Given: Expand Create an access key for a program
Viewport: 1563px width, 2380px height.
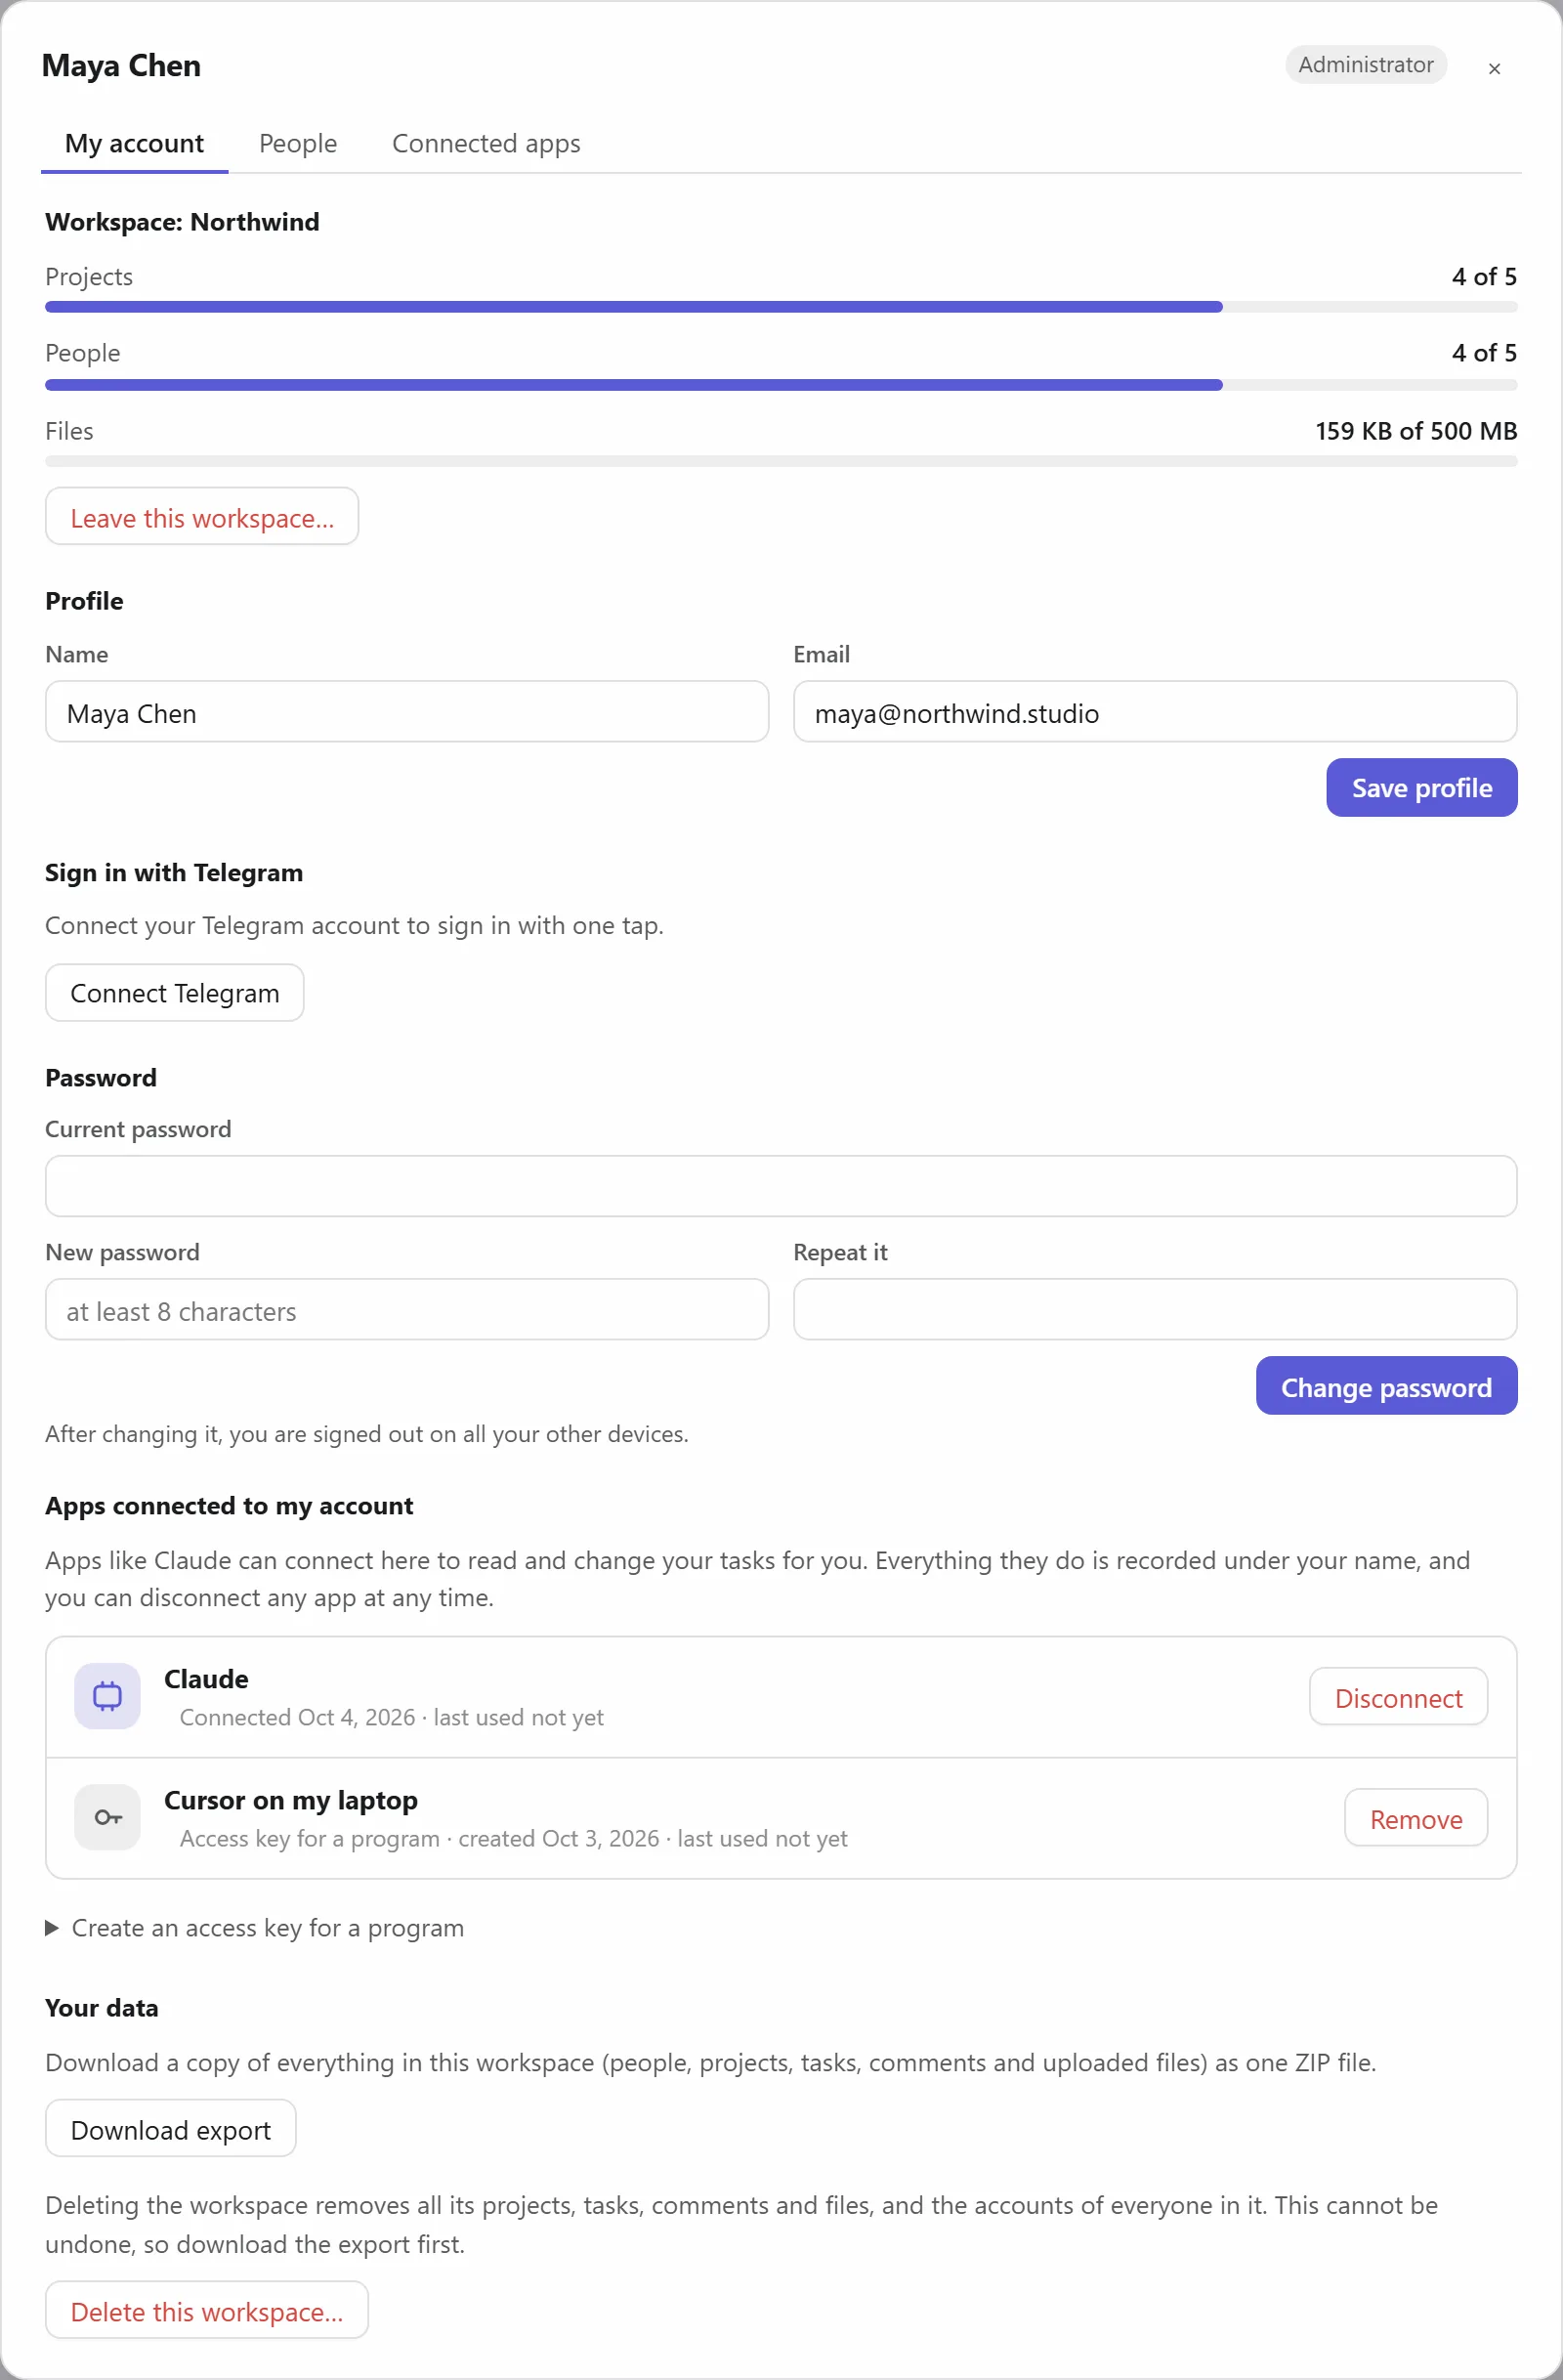Looking at the screenshot, I should click(x=255, y=1928).
